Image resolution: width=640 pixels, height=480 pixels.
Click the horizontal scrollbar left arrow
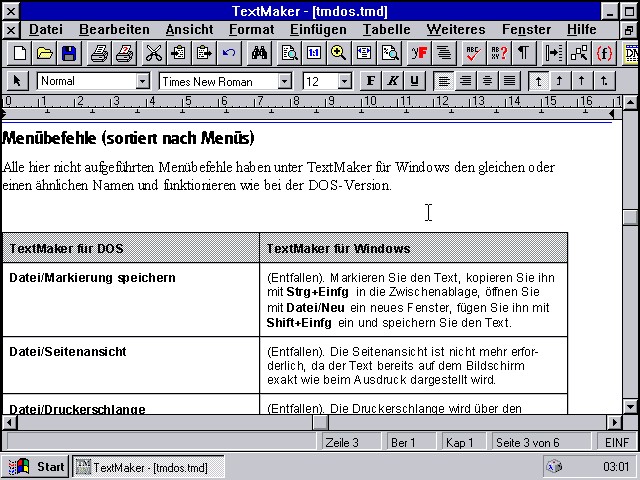point(9,422)
